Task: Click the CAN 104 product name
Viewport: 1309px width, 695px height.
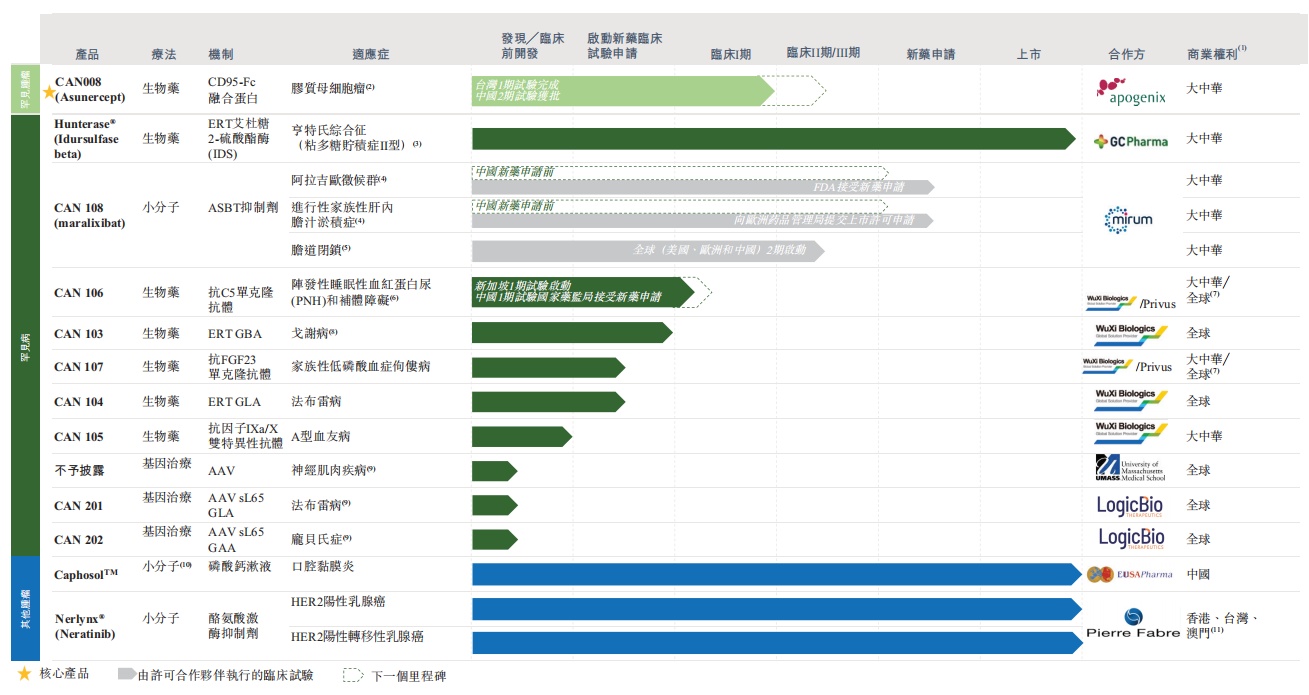Action: pos(79,402)
